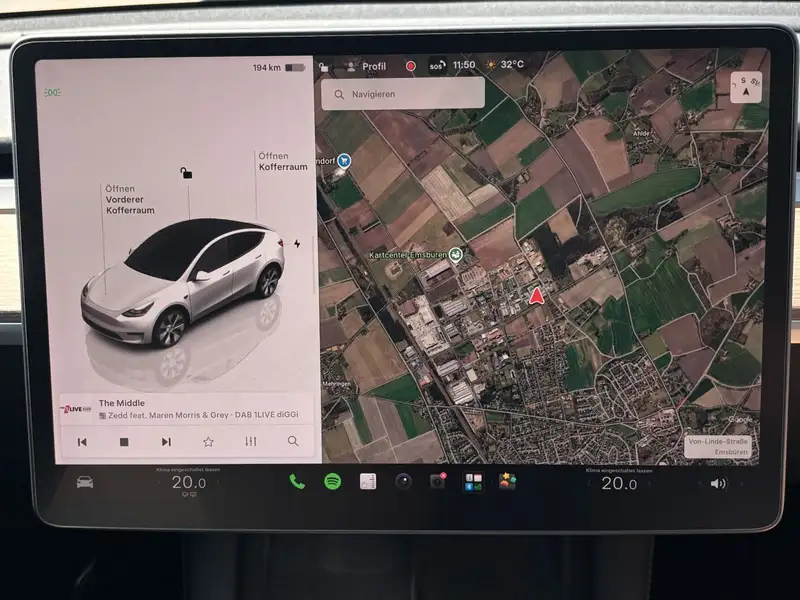Image resolution: width=800 pixels, height=600 pixels.
Task: Open the camera app icon
Action: [x=403, y=481]
